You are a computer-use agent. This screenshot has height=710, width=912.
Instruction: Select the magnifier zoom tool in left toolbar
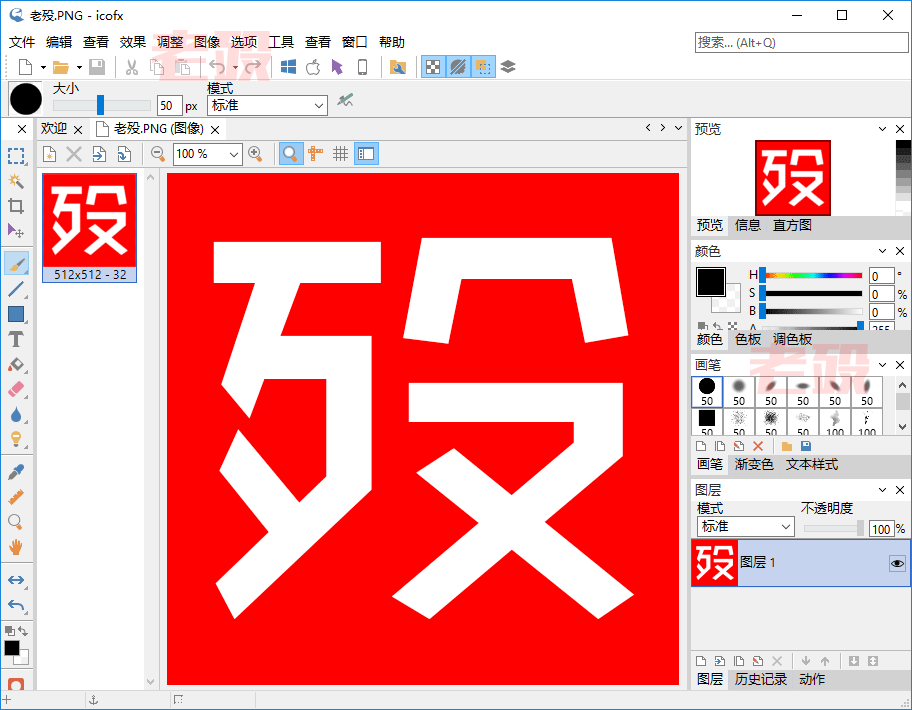[x=16, y=522]
